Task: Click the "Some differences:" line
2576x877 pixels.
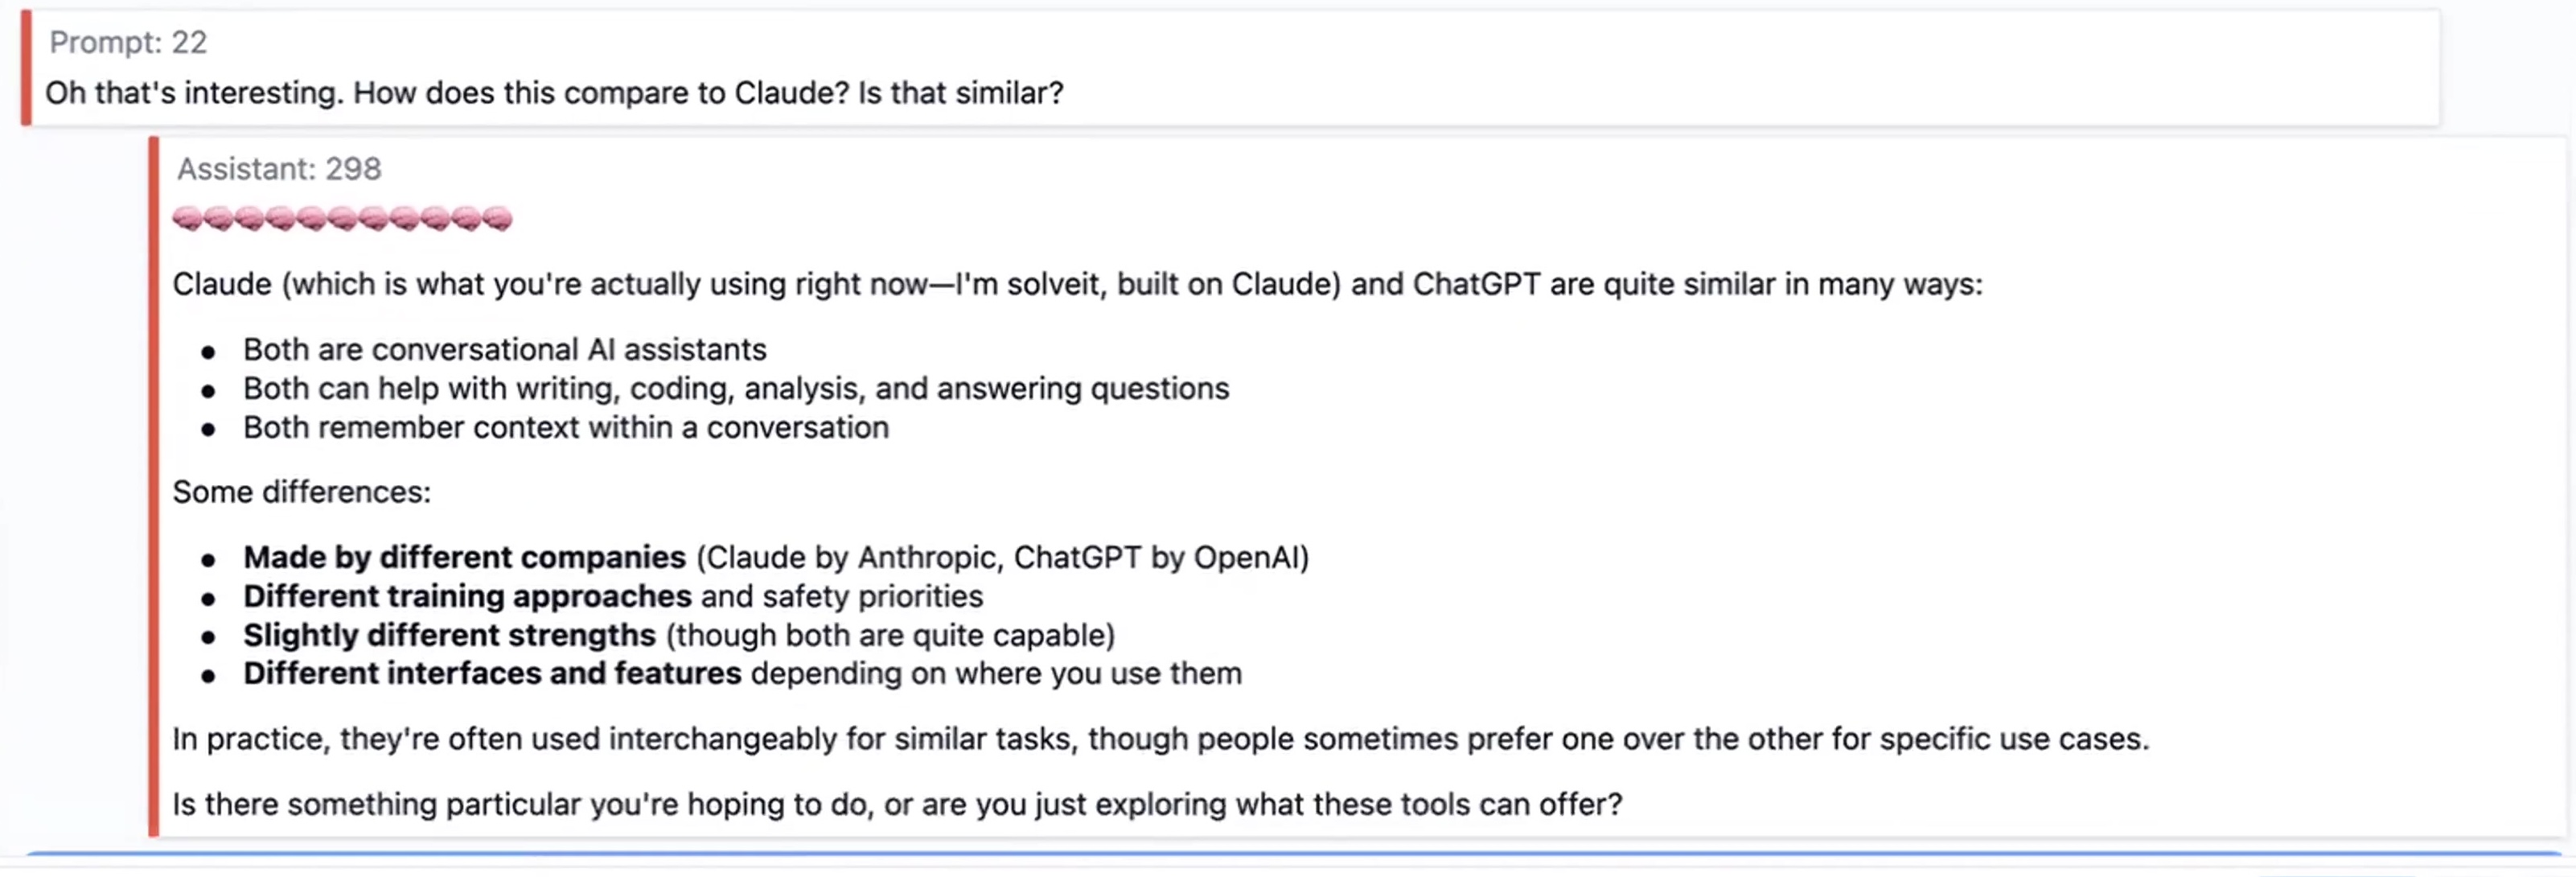Action: point(301,492)
